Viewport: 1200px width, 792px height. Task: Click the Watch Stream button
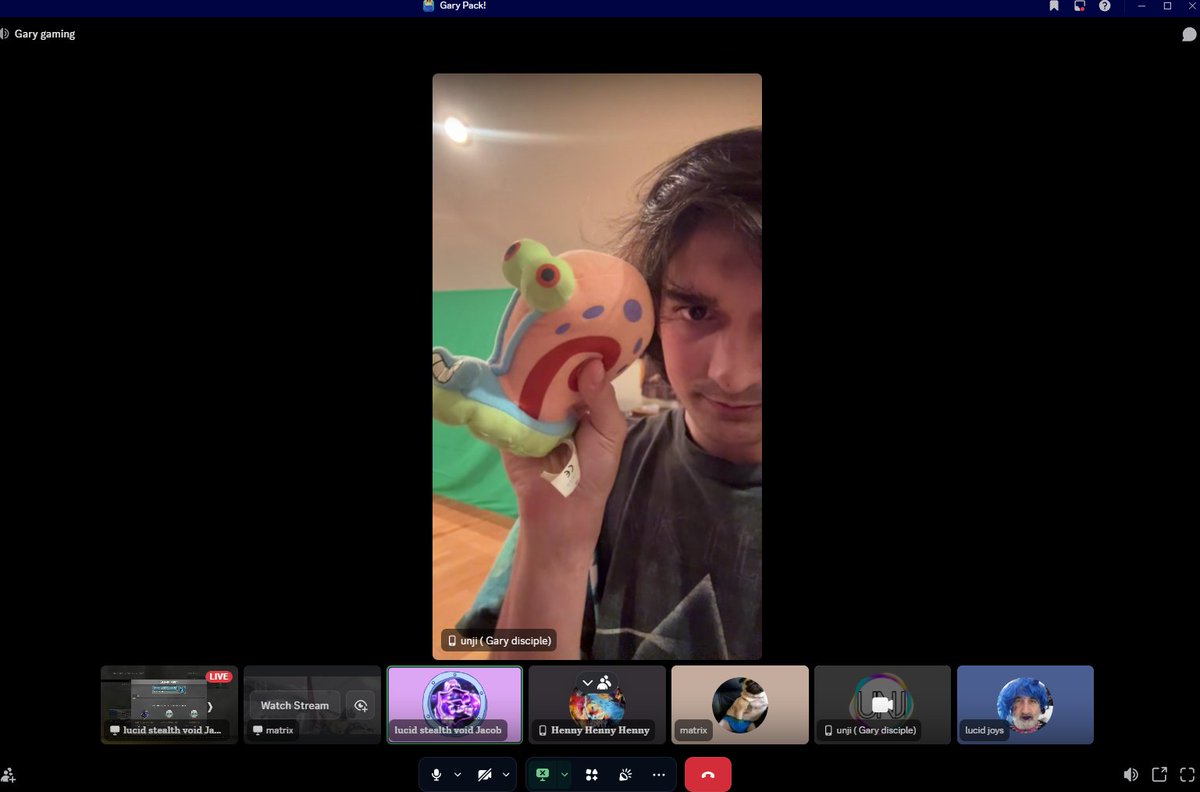point(295,705)
